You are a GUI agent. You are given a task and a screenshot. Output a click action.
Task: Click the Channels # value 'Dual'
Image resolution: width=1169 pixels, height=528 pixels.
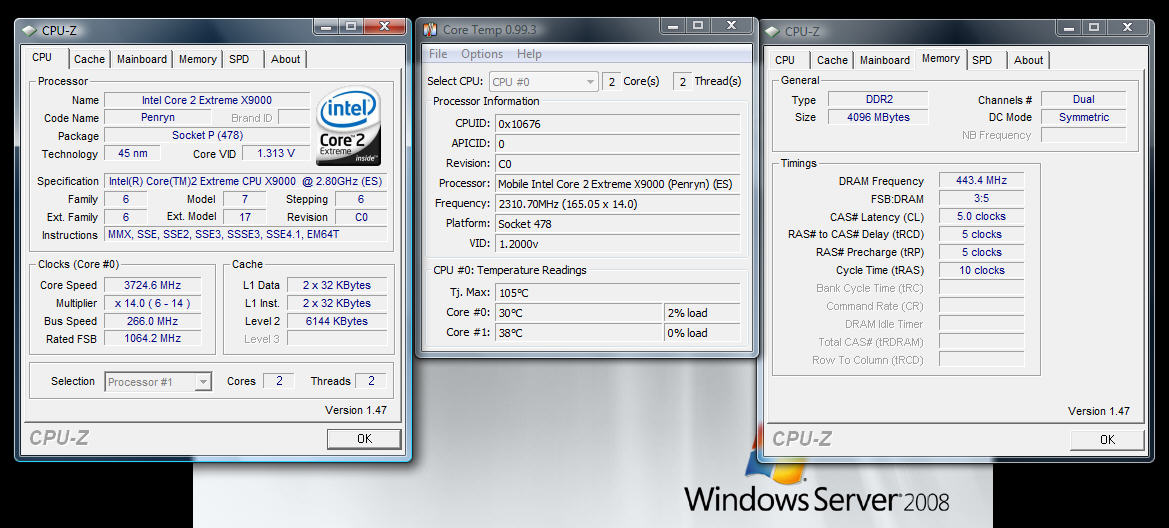tap(1083, 99)
